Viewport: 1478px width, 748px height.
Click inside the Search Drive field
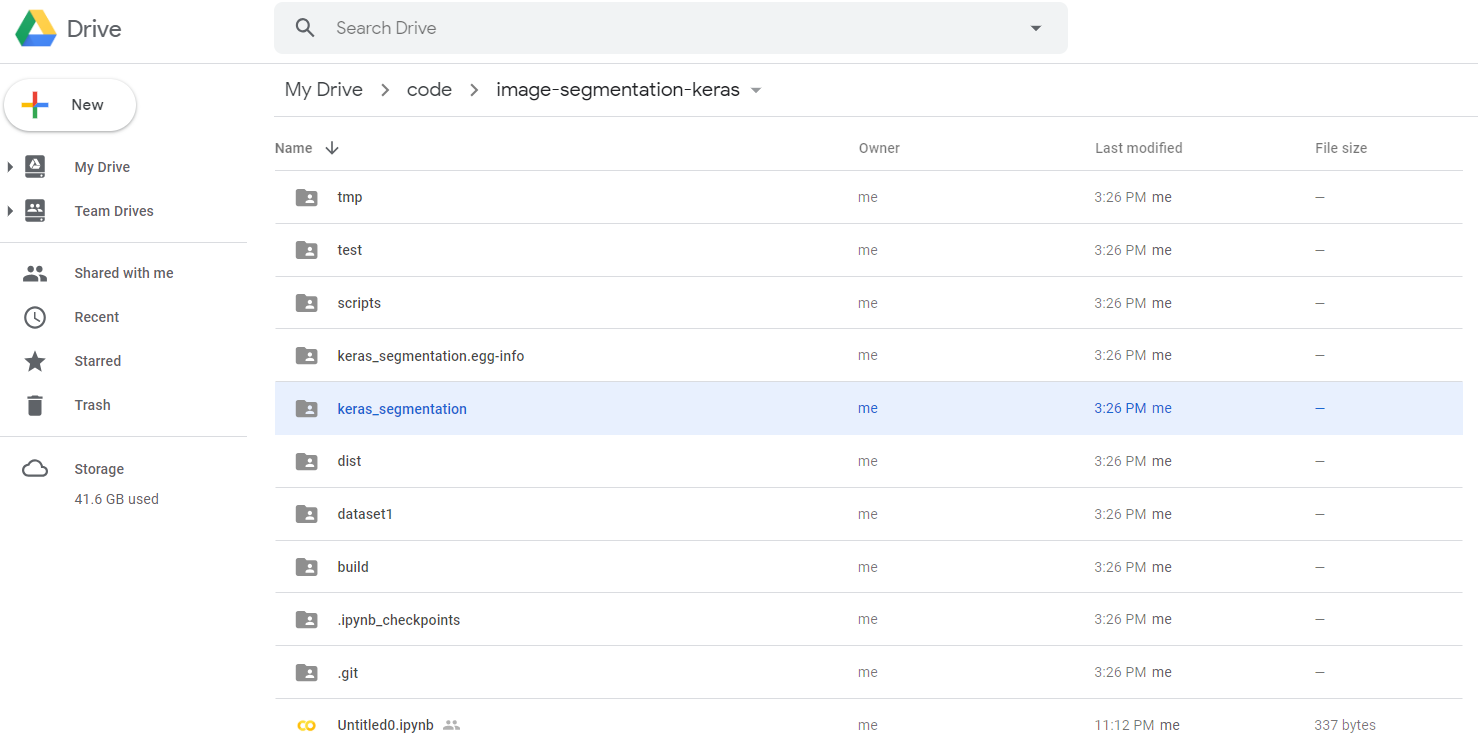click(600, 28)
